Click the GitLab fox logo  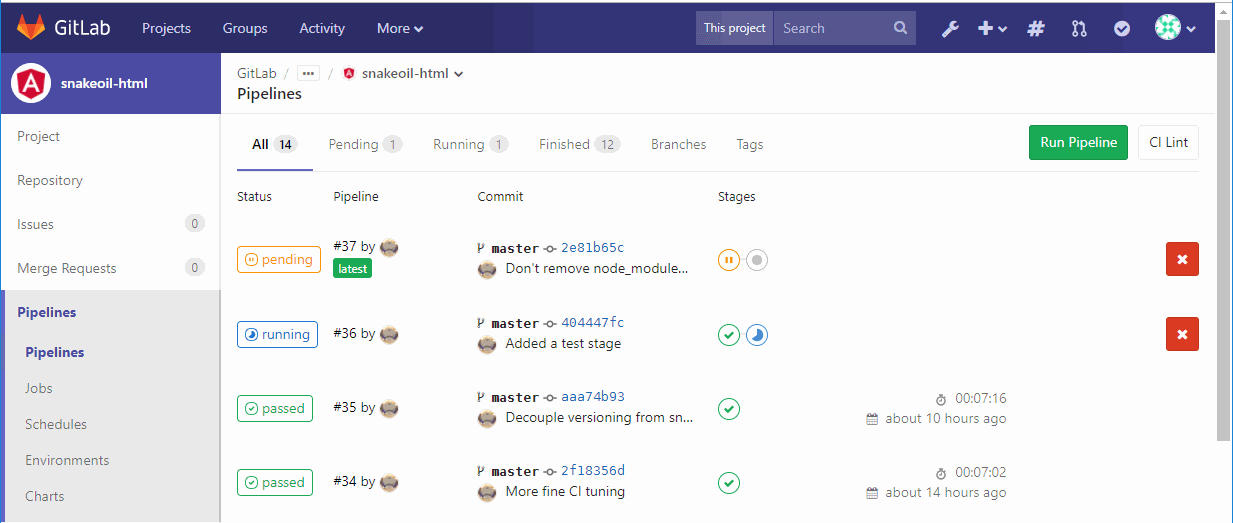point(30,28)
